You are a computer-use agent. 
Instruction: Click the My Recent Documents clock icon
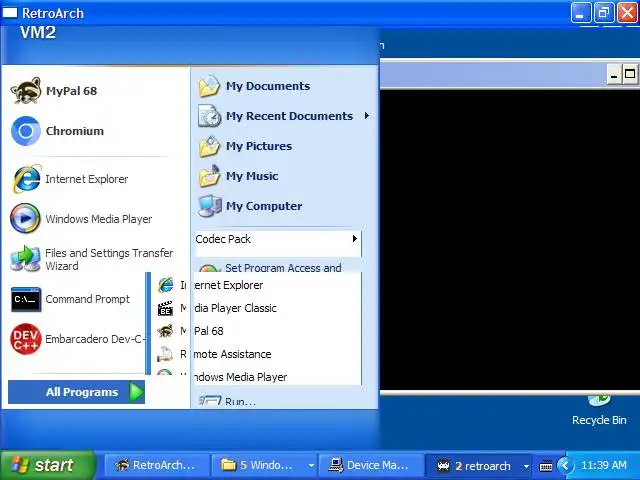(x=209, y=116)
